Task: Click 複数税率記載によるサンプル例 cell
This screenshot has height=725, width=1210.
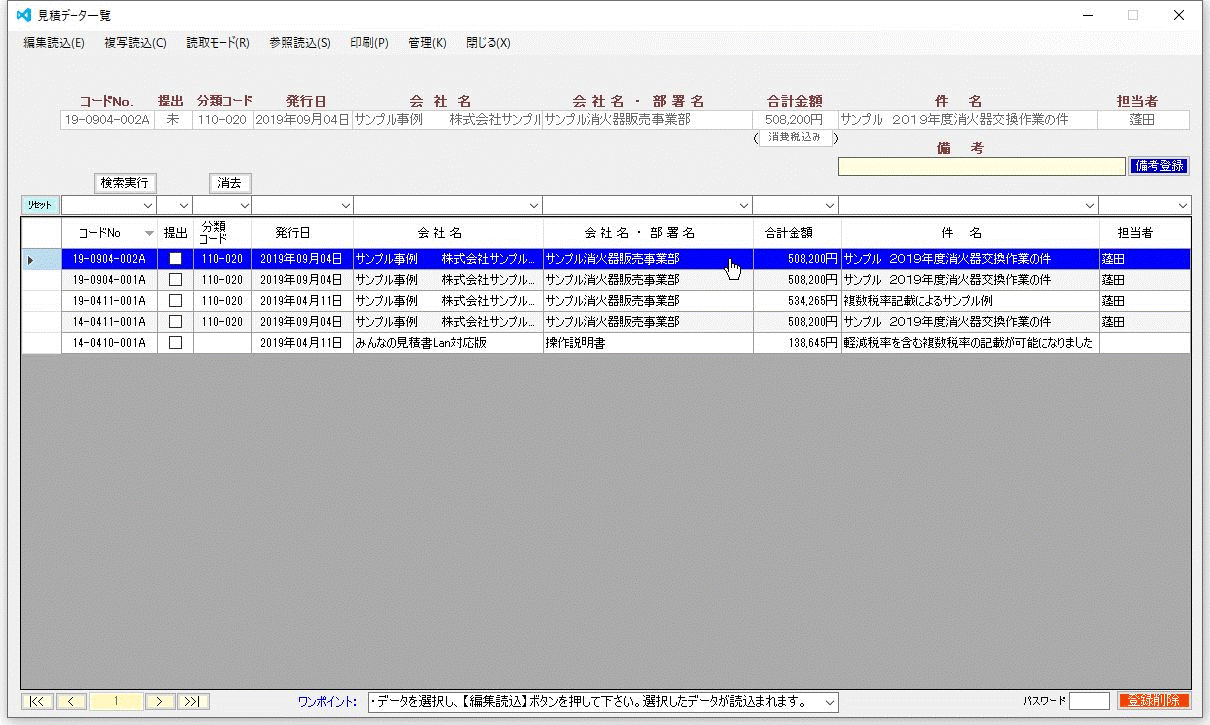Action: tap(970, 301)
